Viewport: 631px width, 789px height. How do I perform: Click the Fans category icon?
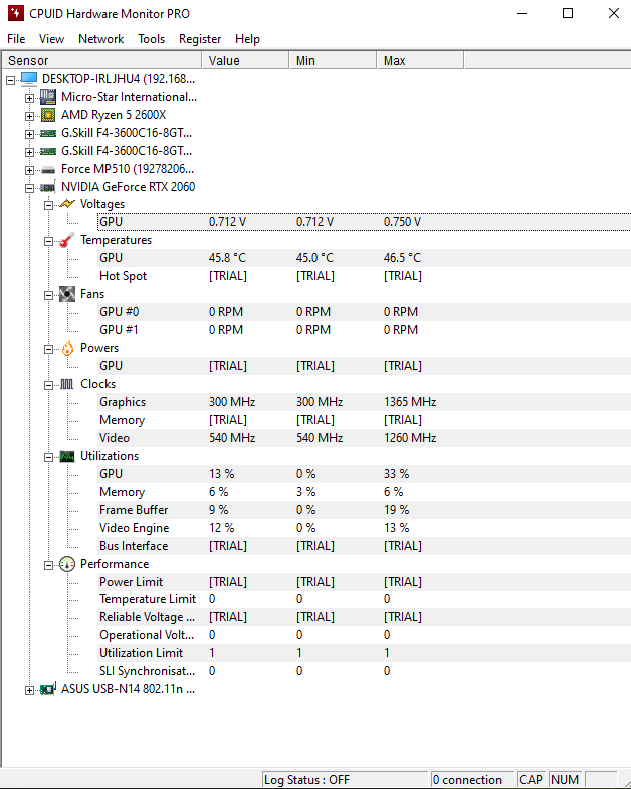coord(67,294)
